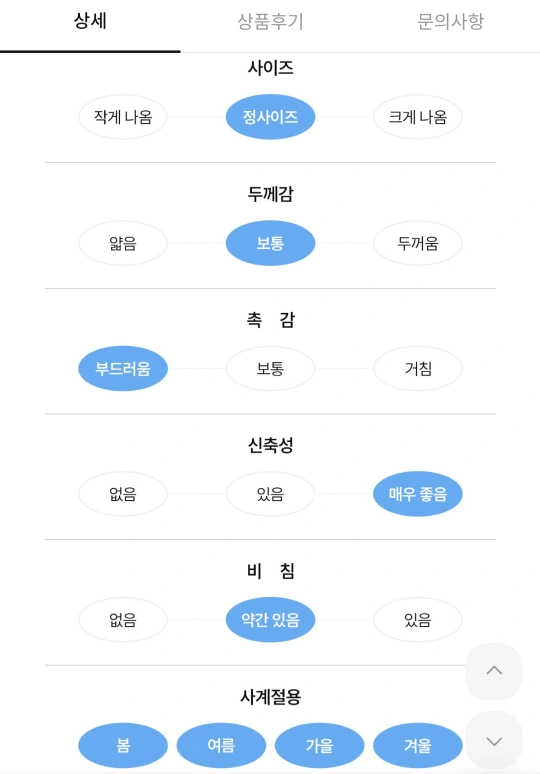540x774 pixels.
Task: Open the 문의사항 tab
Action: tap(450, 22)
